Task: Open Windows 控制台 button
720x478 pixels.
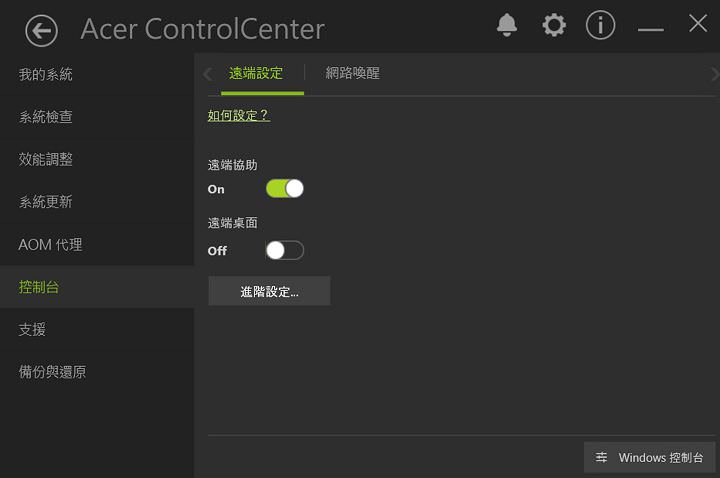Action: (x=650, y=457)
